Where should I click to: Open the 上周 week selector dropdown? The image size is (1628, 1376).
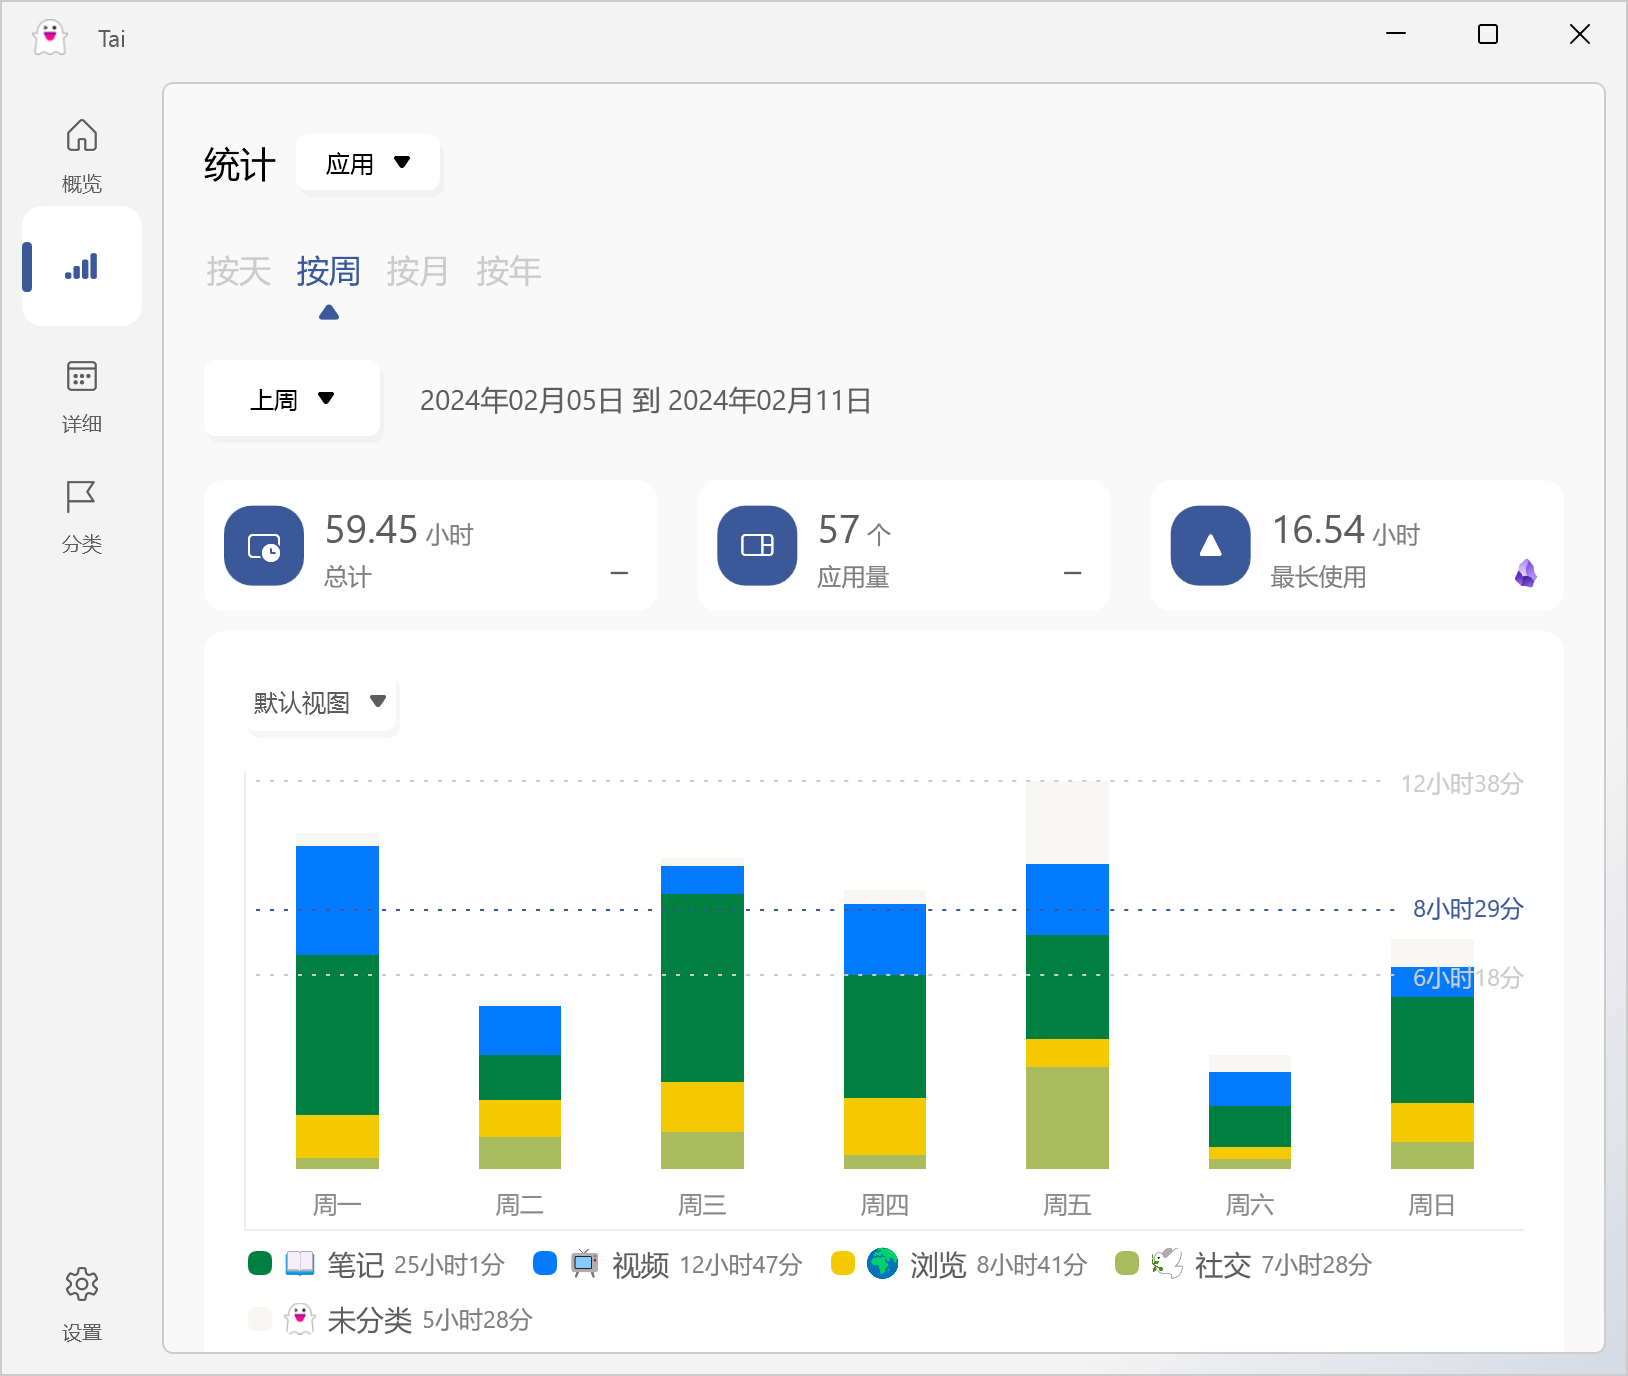(292, 399)
